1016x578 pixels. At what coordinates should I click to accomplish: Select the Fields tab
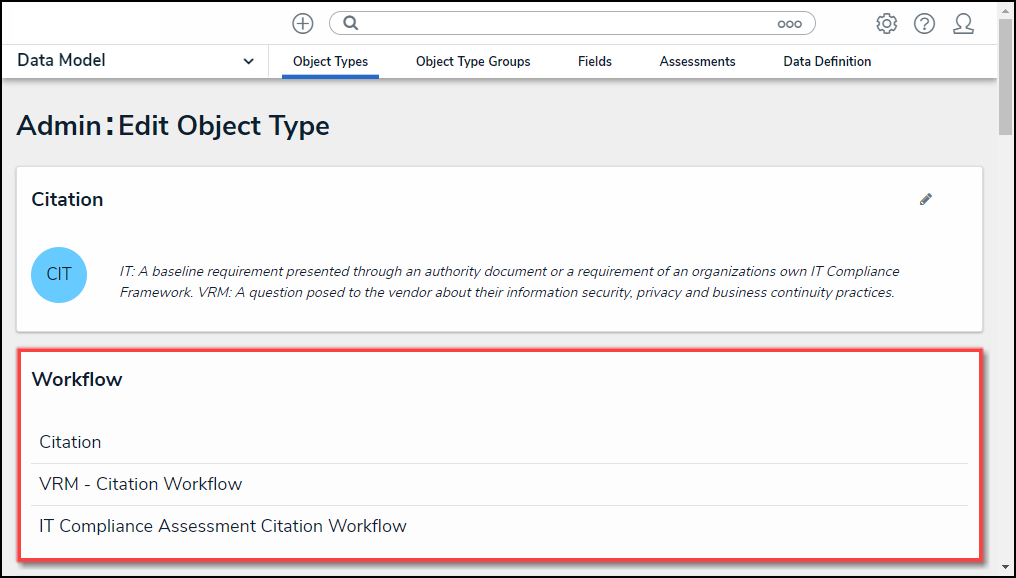(594, 62)
